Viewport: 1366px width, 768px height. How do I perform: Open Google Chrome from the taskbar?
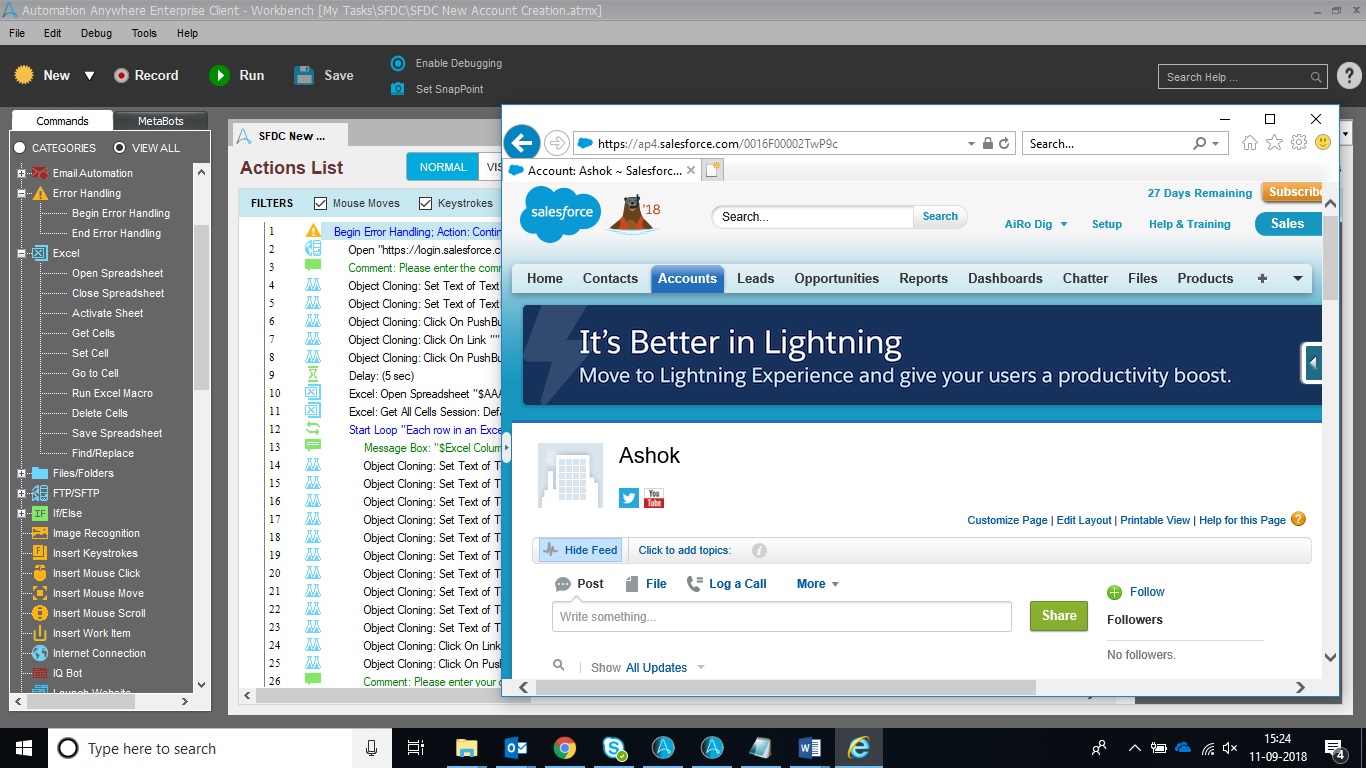tap(564, 748)
